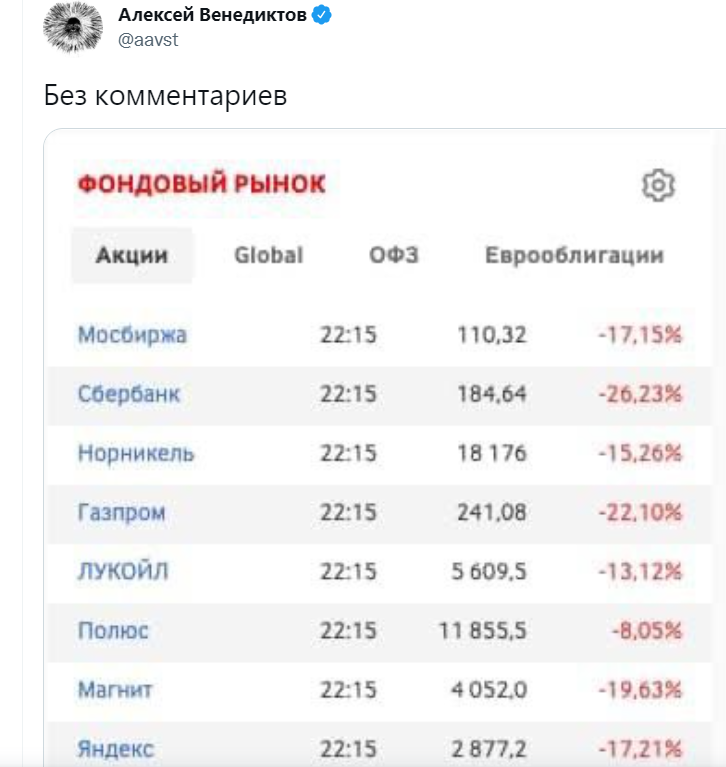Viewport: 726px width, 767px height.
Task: Click the Норникель stock link
Action: click(136, 453)
